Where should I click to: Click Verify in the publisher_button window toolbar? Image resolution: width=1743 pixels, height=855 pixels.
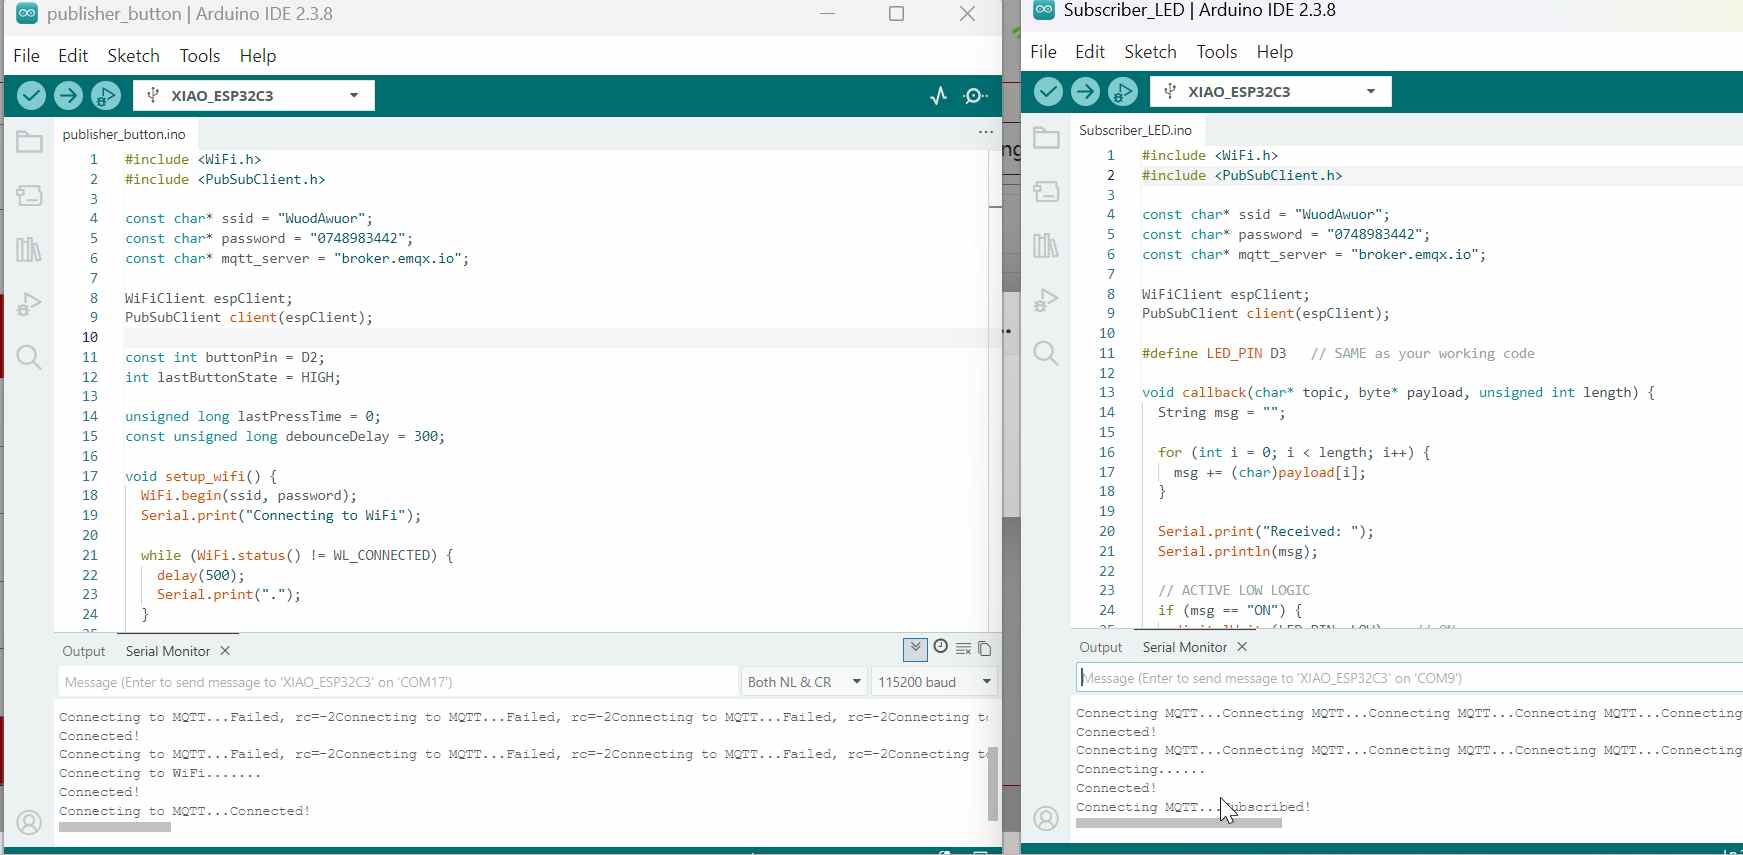click(32, 96)
